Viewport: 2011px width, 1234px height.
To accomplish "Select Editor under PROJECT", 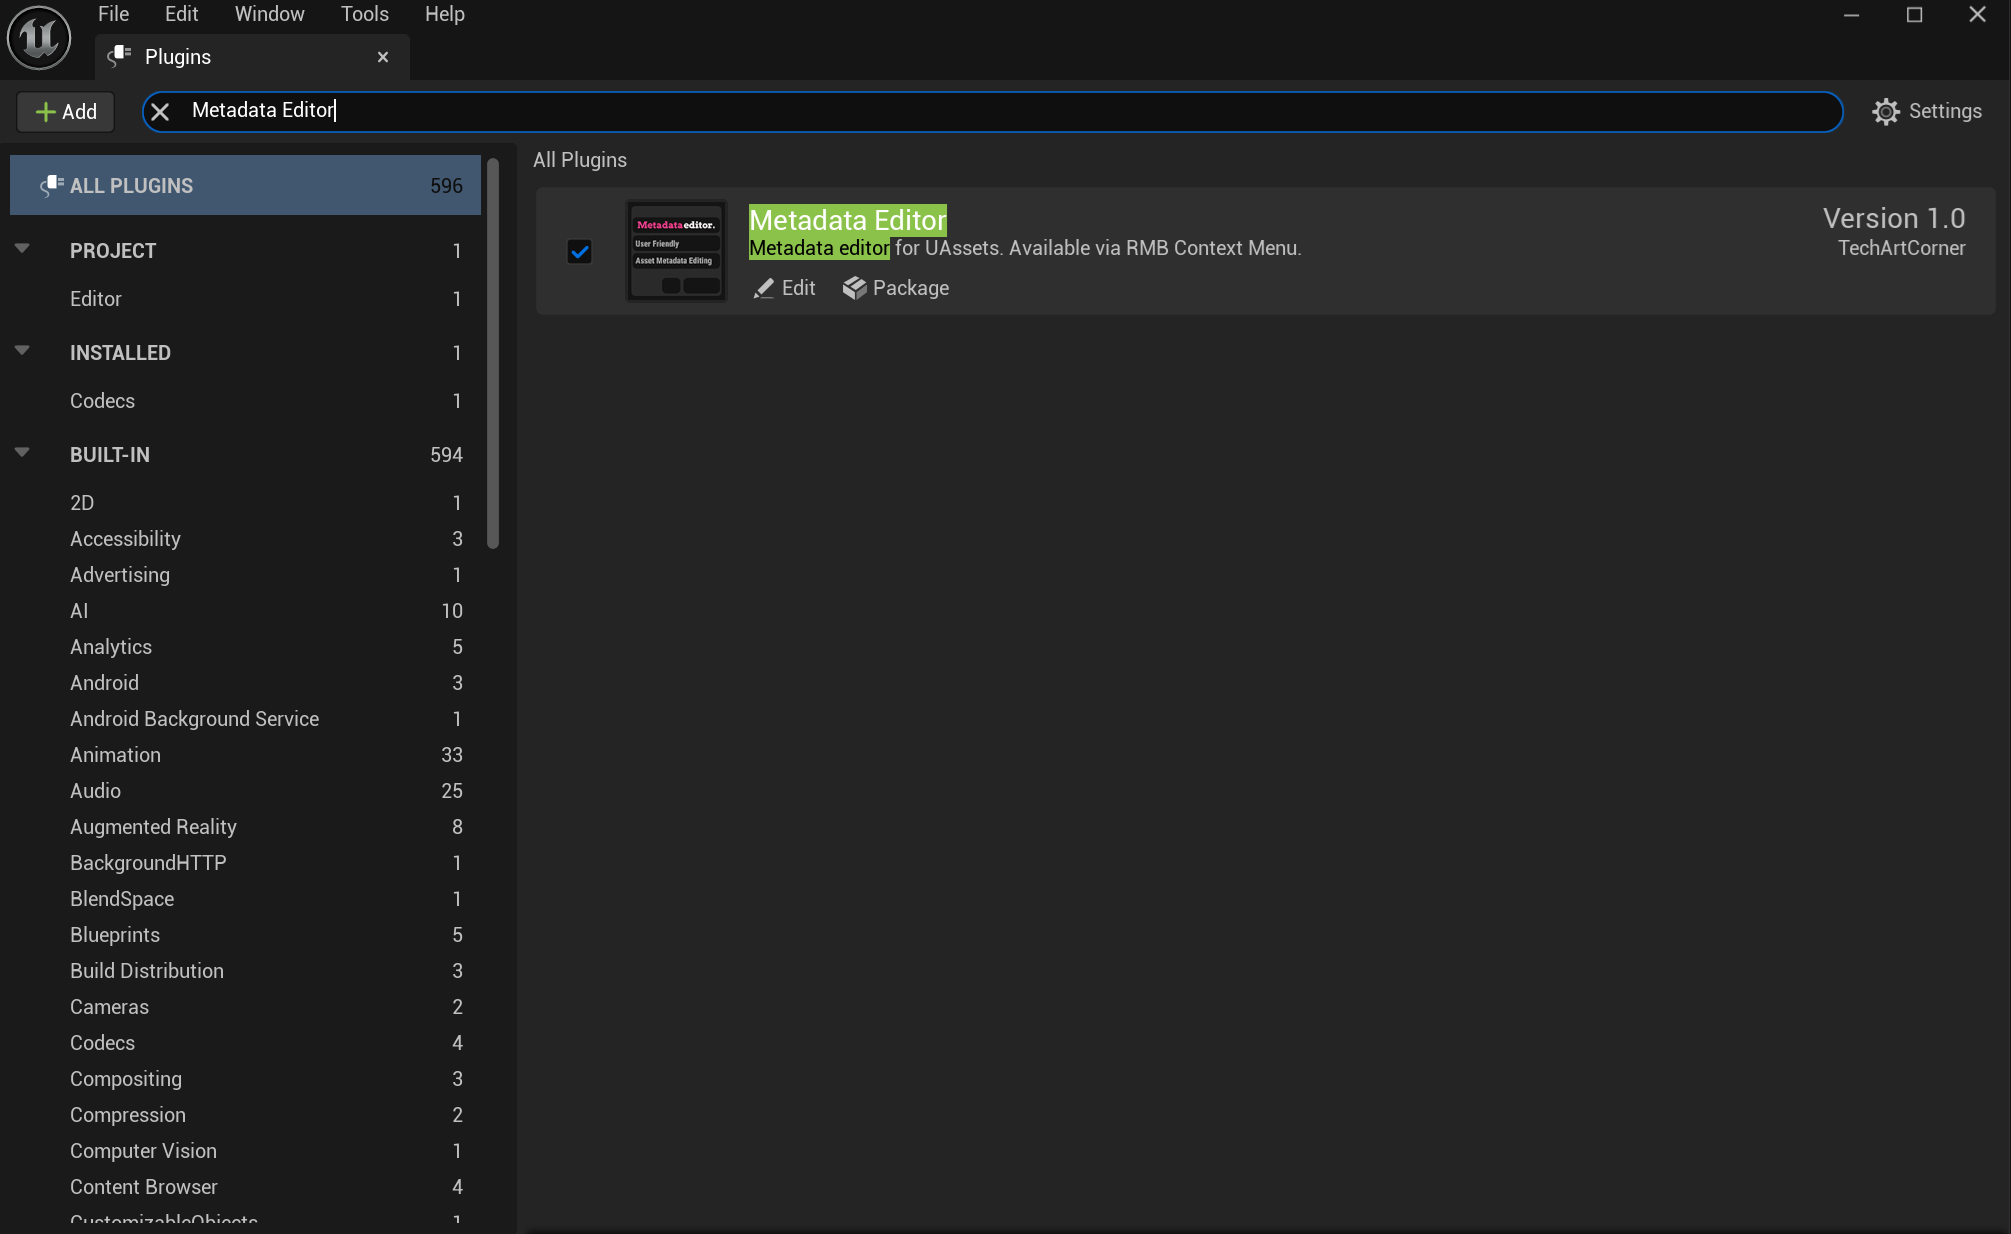I will (x=245, y=299).
